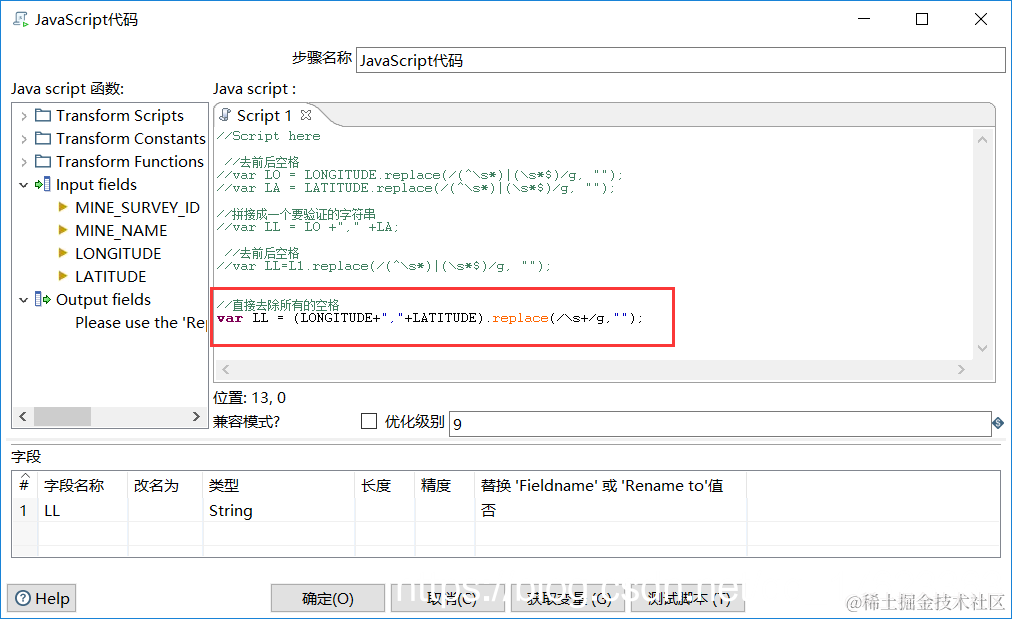Open Help

point(42,598)
